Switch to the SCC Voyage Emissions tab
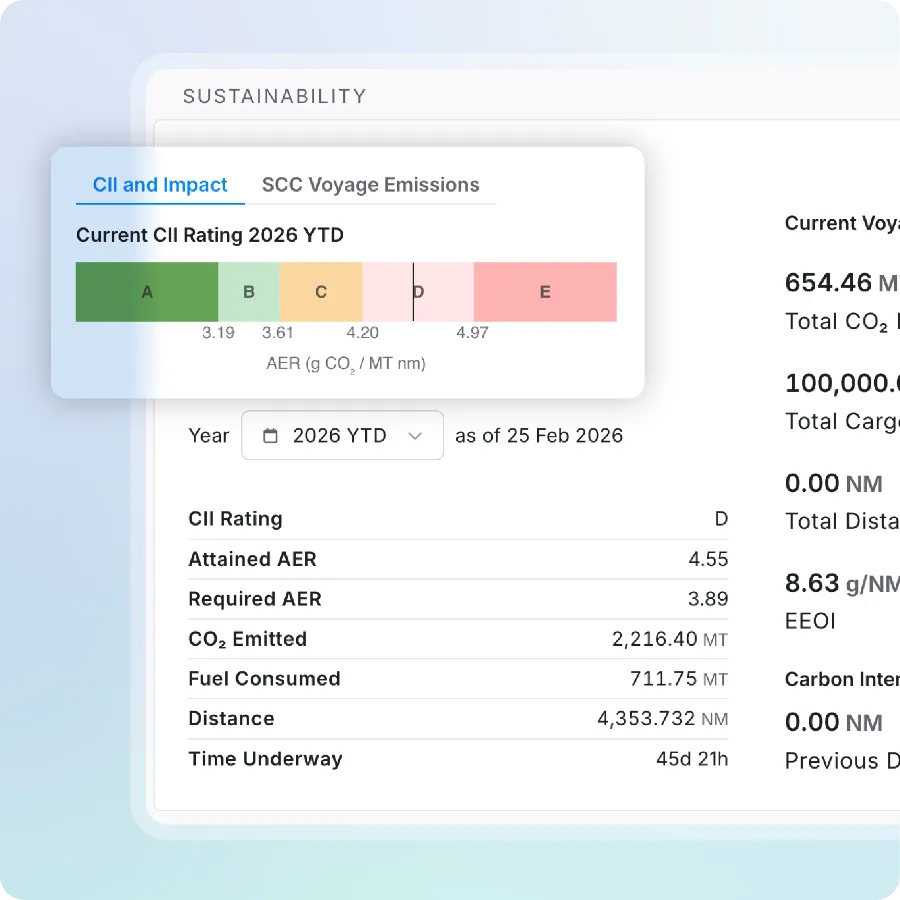 [370, 184]
